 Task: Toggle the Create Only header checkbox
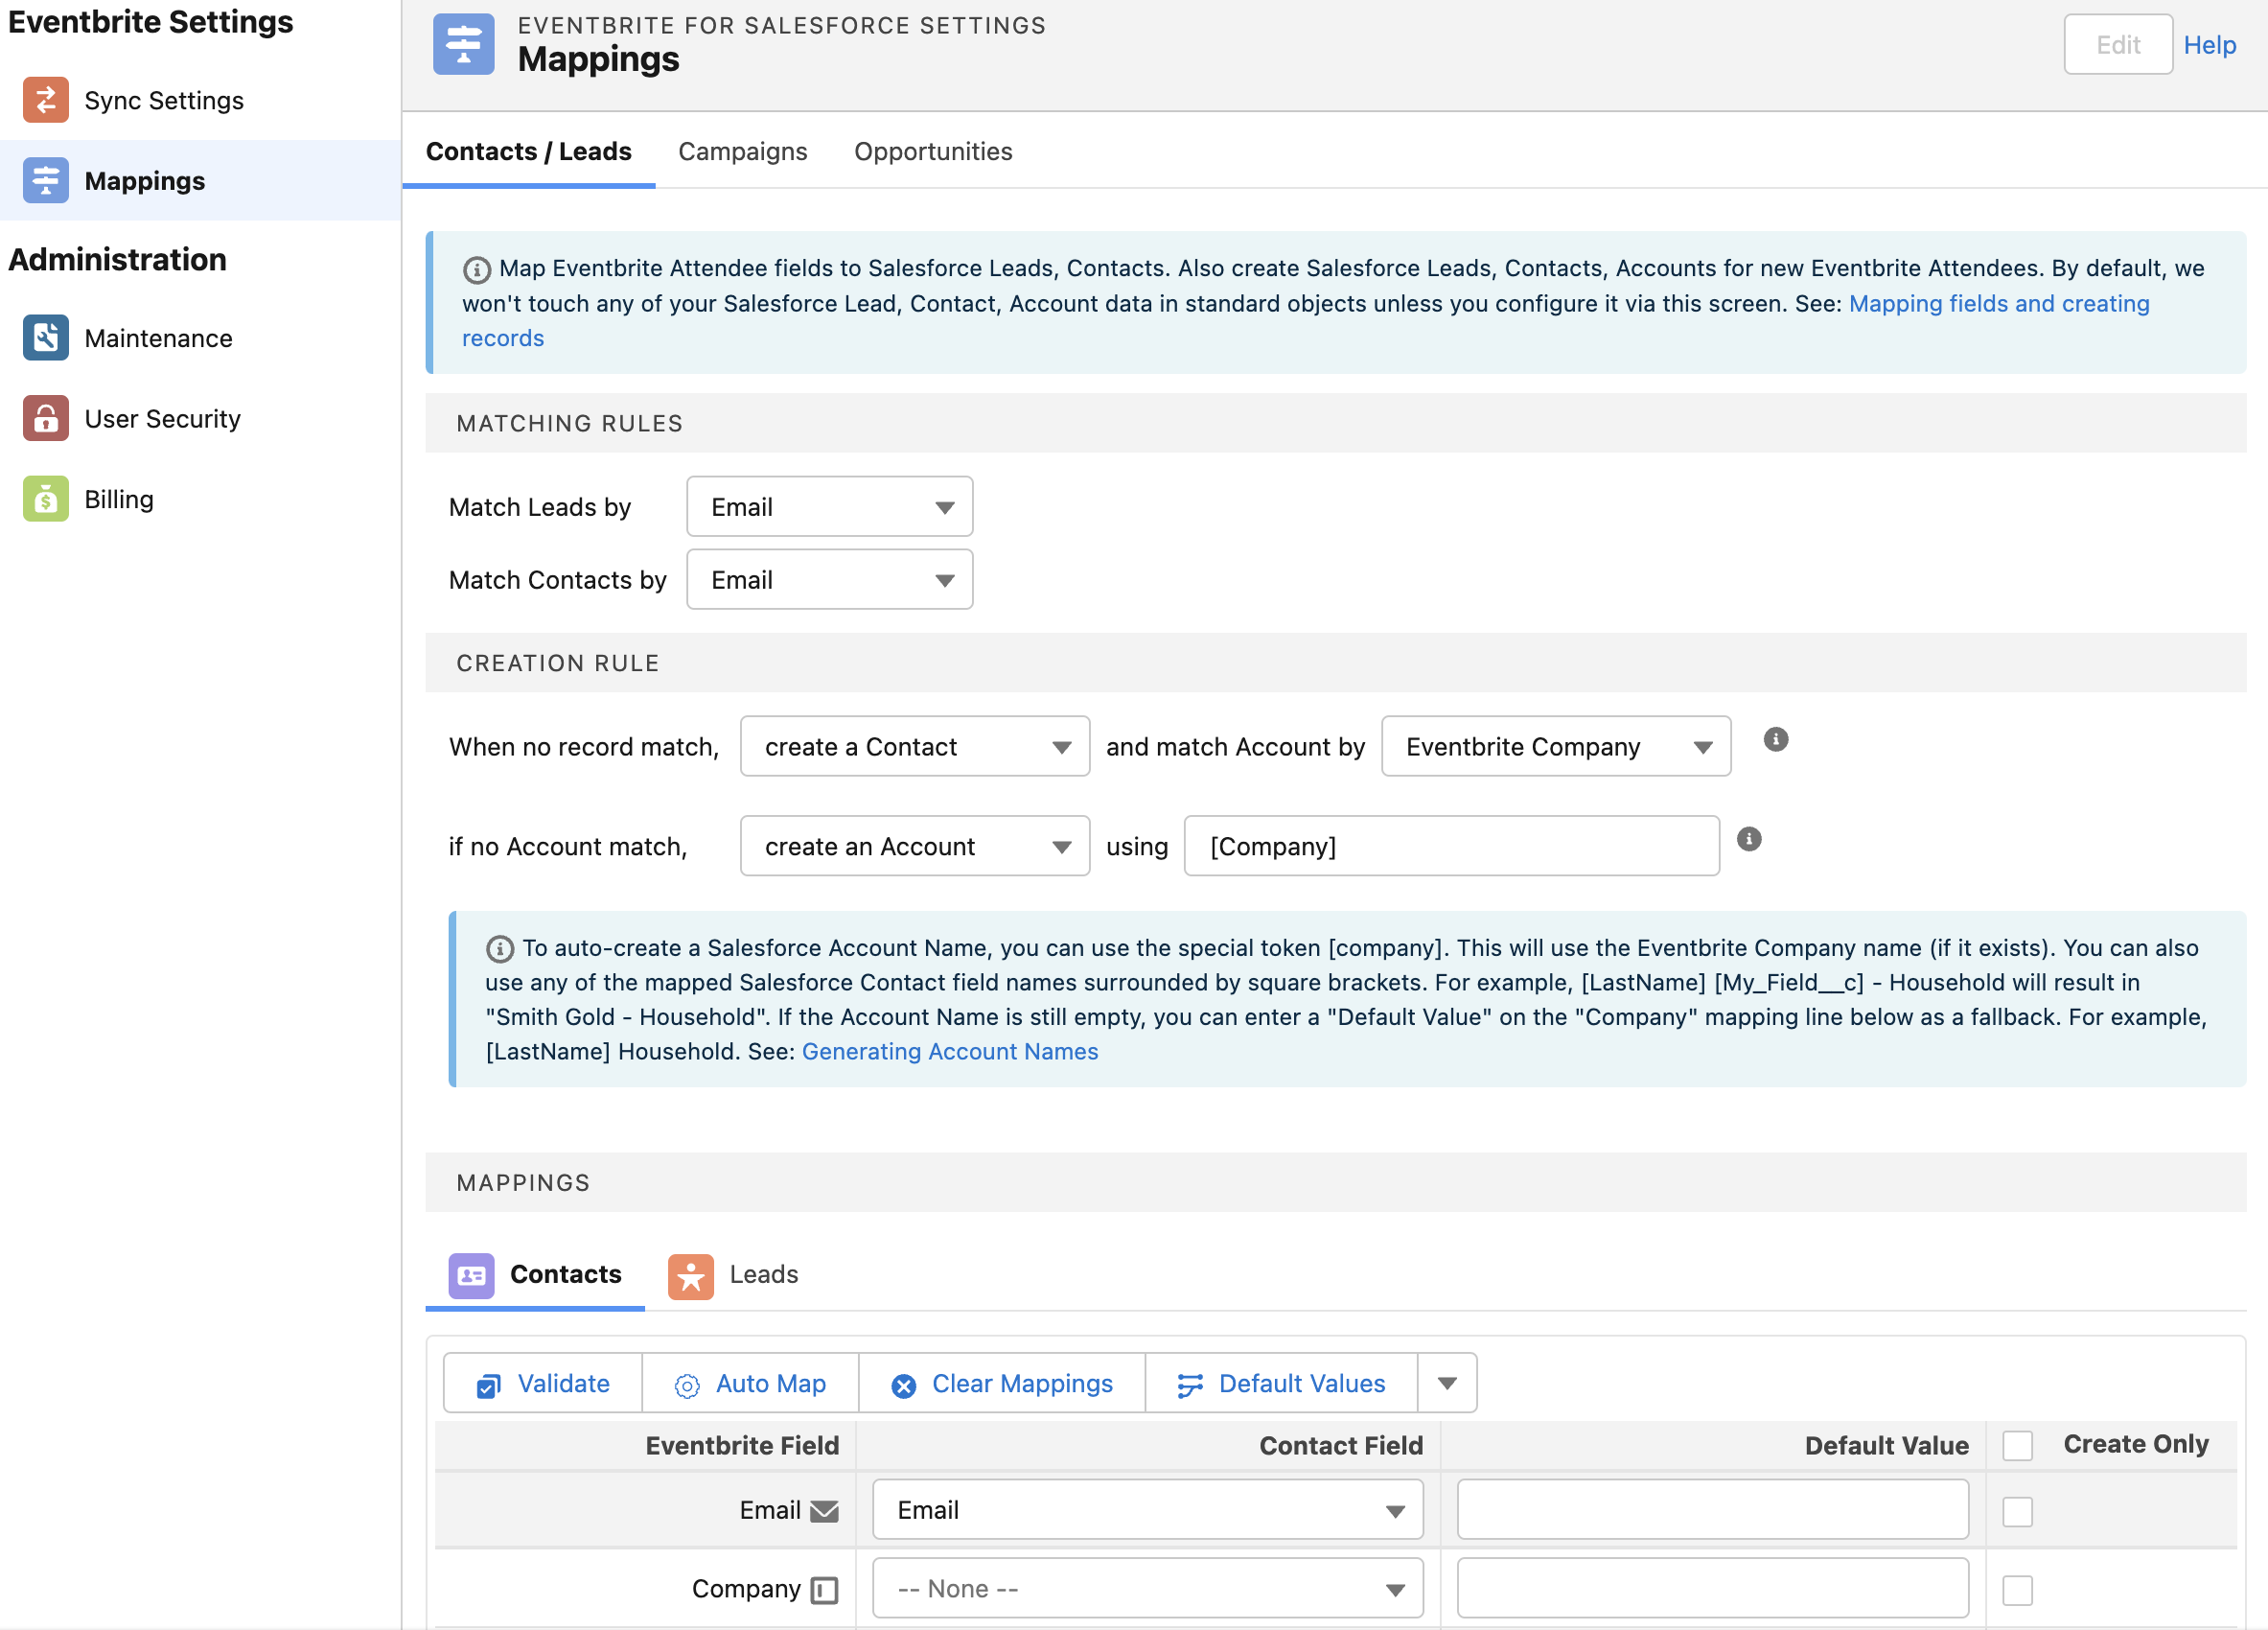coord(2017,1445)
